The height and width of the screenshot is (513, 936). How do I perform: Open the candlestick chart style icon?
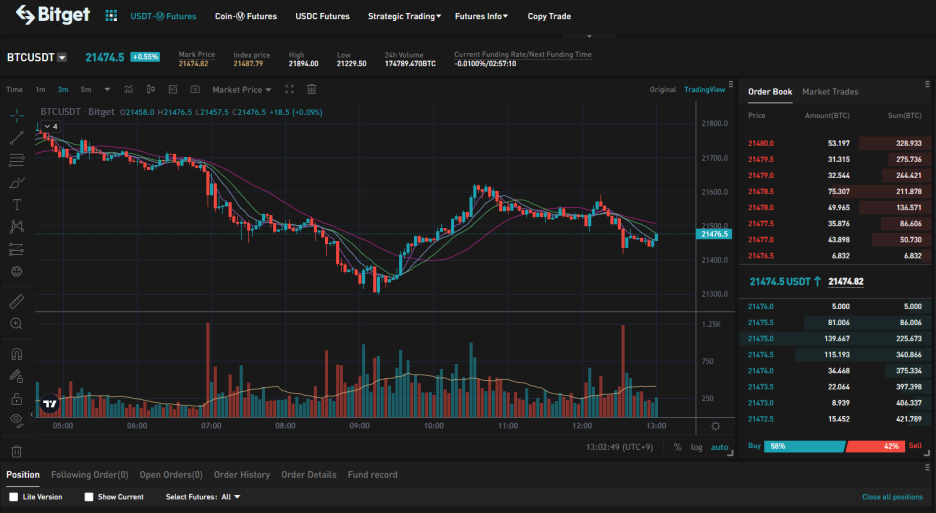click(x=151, y=90)
